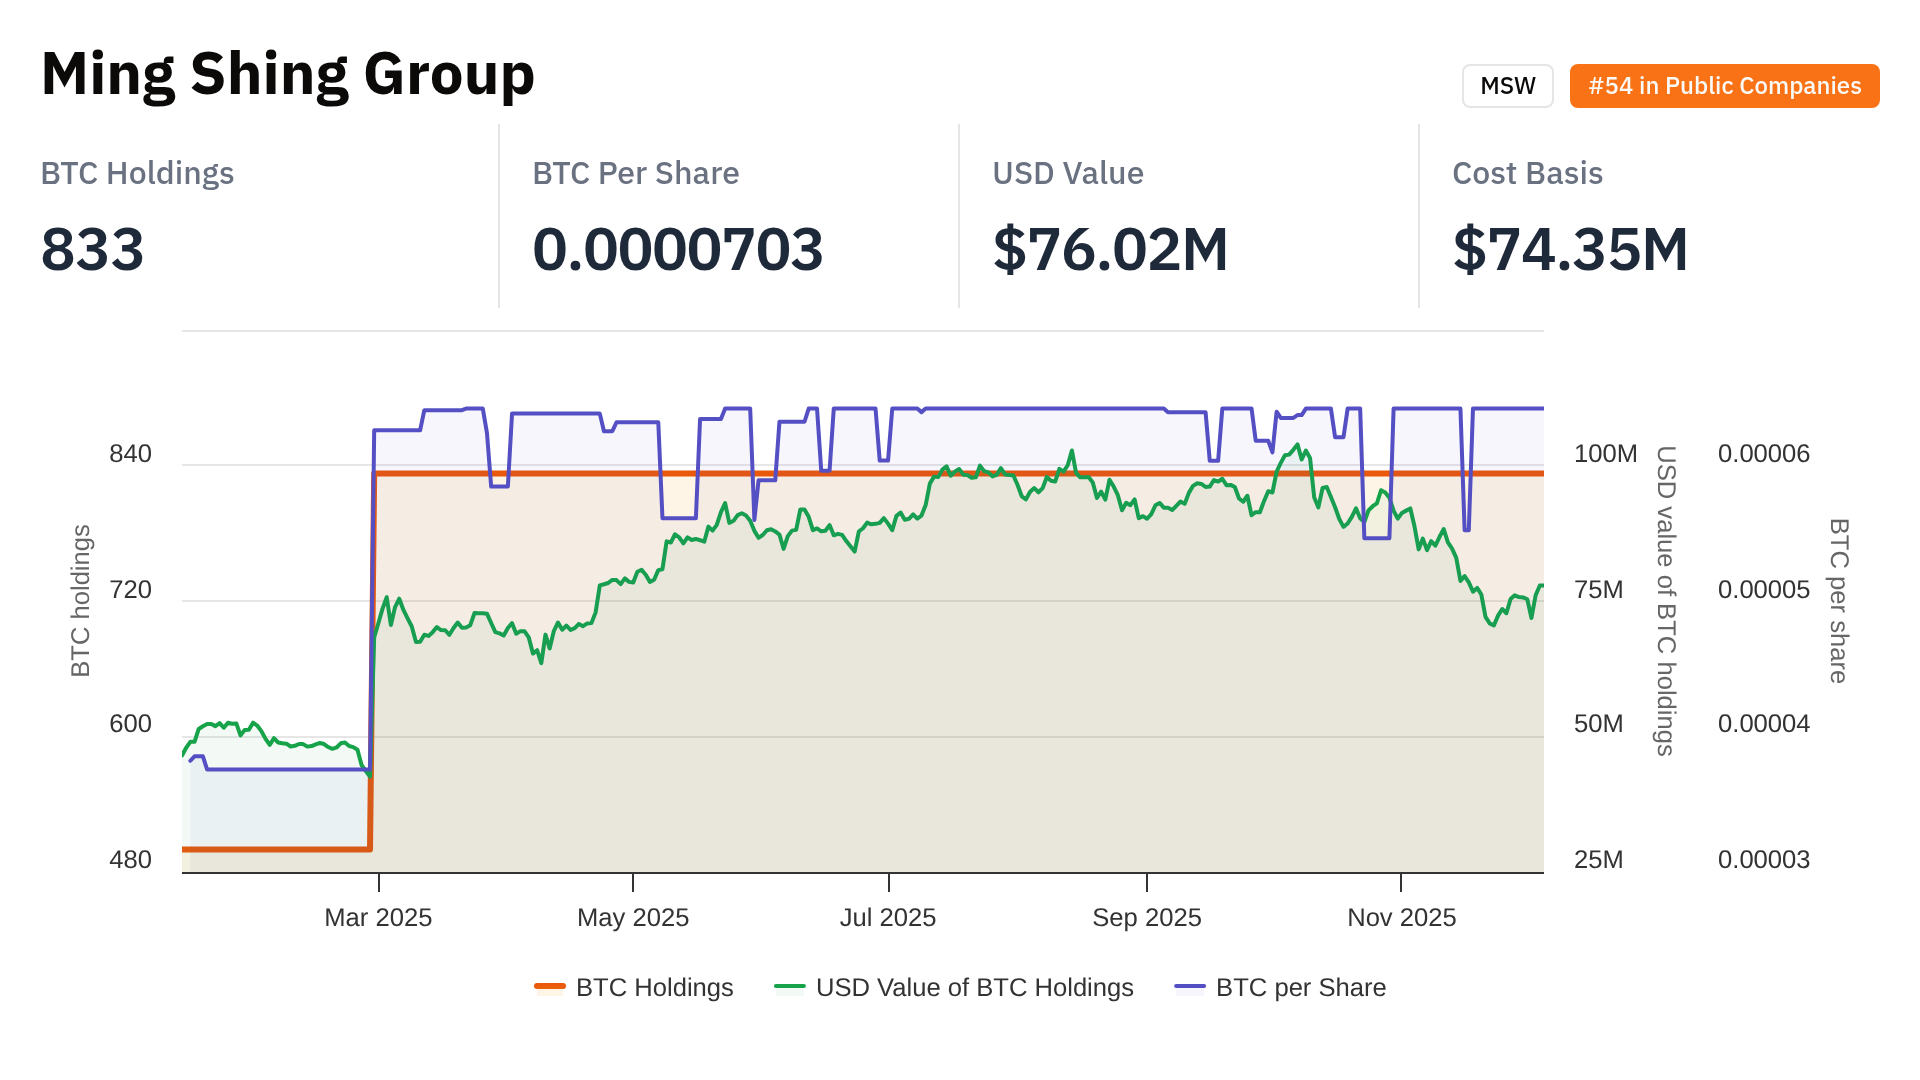Image resolution: width=1920 pixels, height=1080 pixels.
Task: Toggle BTC per Share legend series
Action: coord(1300,987)
